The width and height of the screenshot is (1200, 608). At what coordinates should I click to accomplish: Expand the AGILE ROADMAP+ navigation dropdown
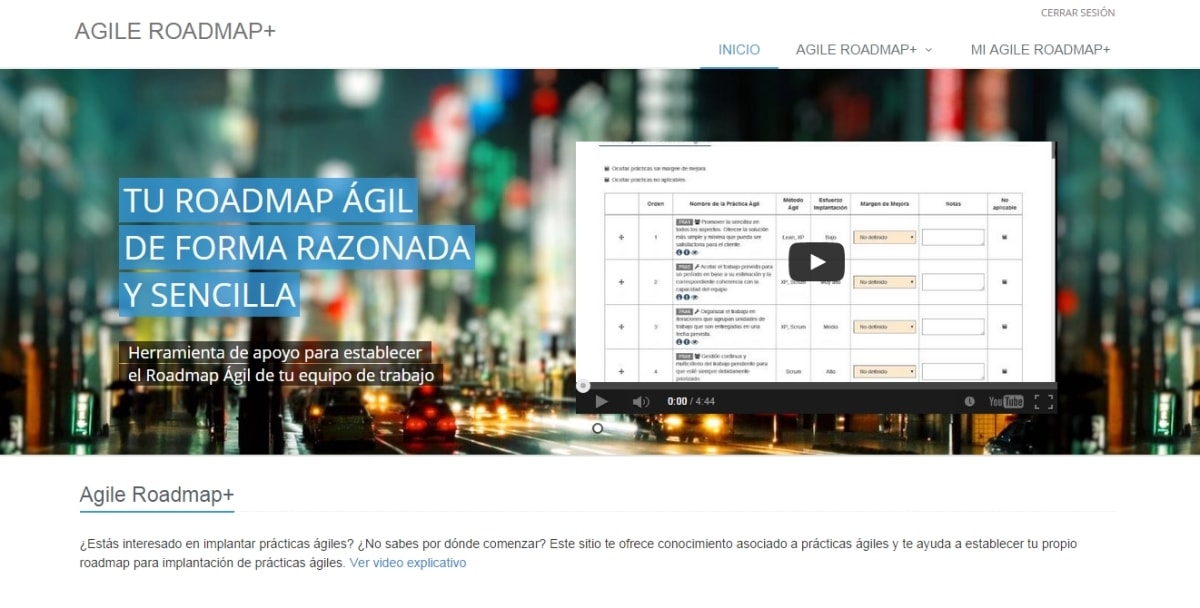point(864,49)
